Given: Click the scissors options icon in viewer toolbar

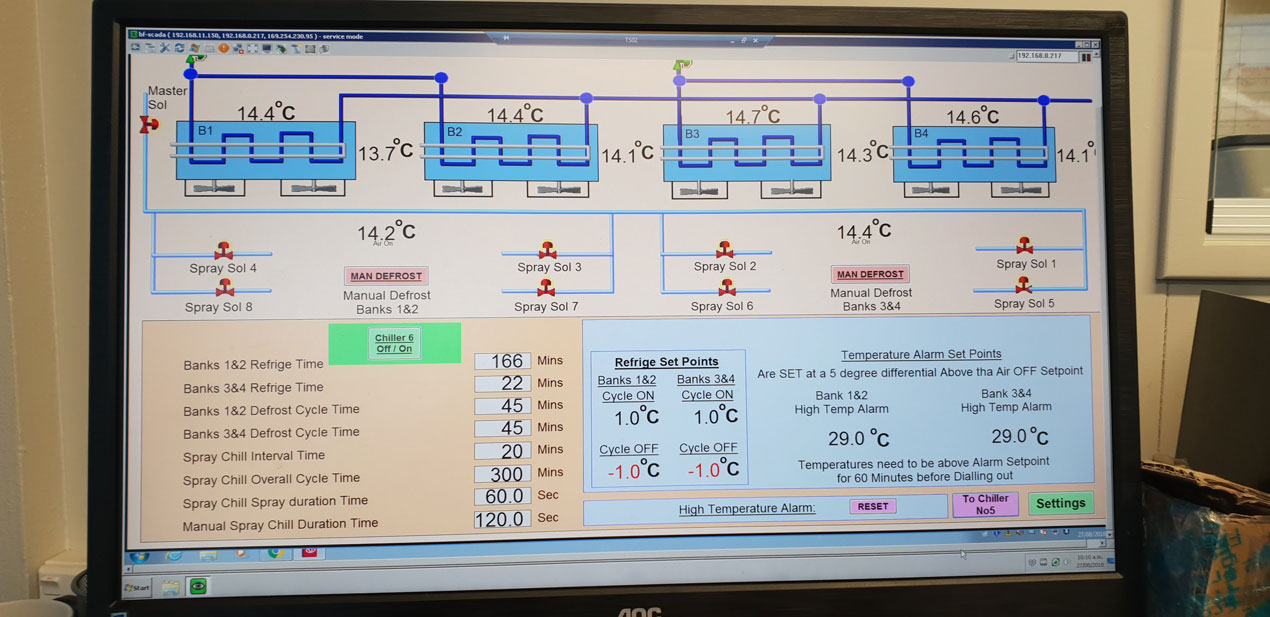Looking at the screenshot, I should coord(165,48).
